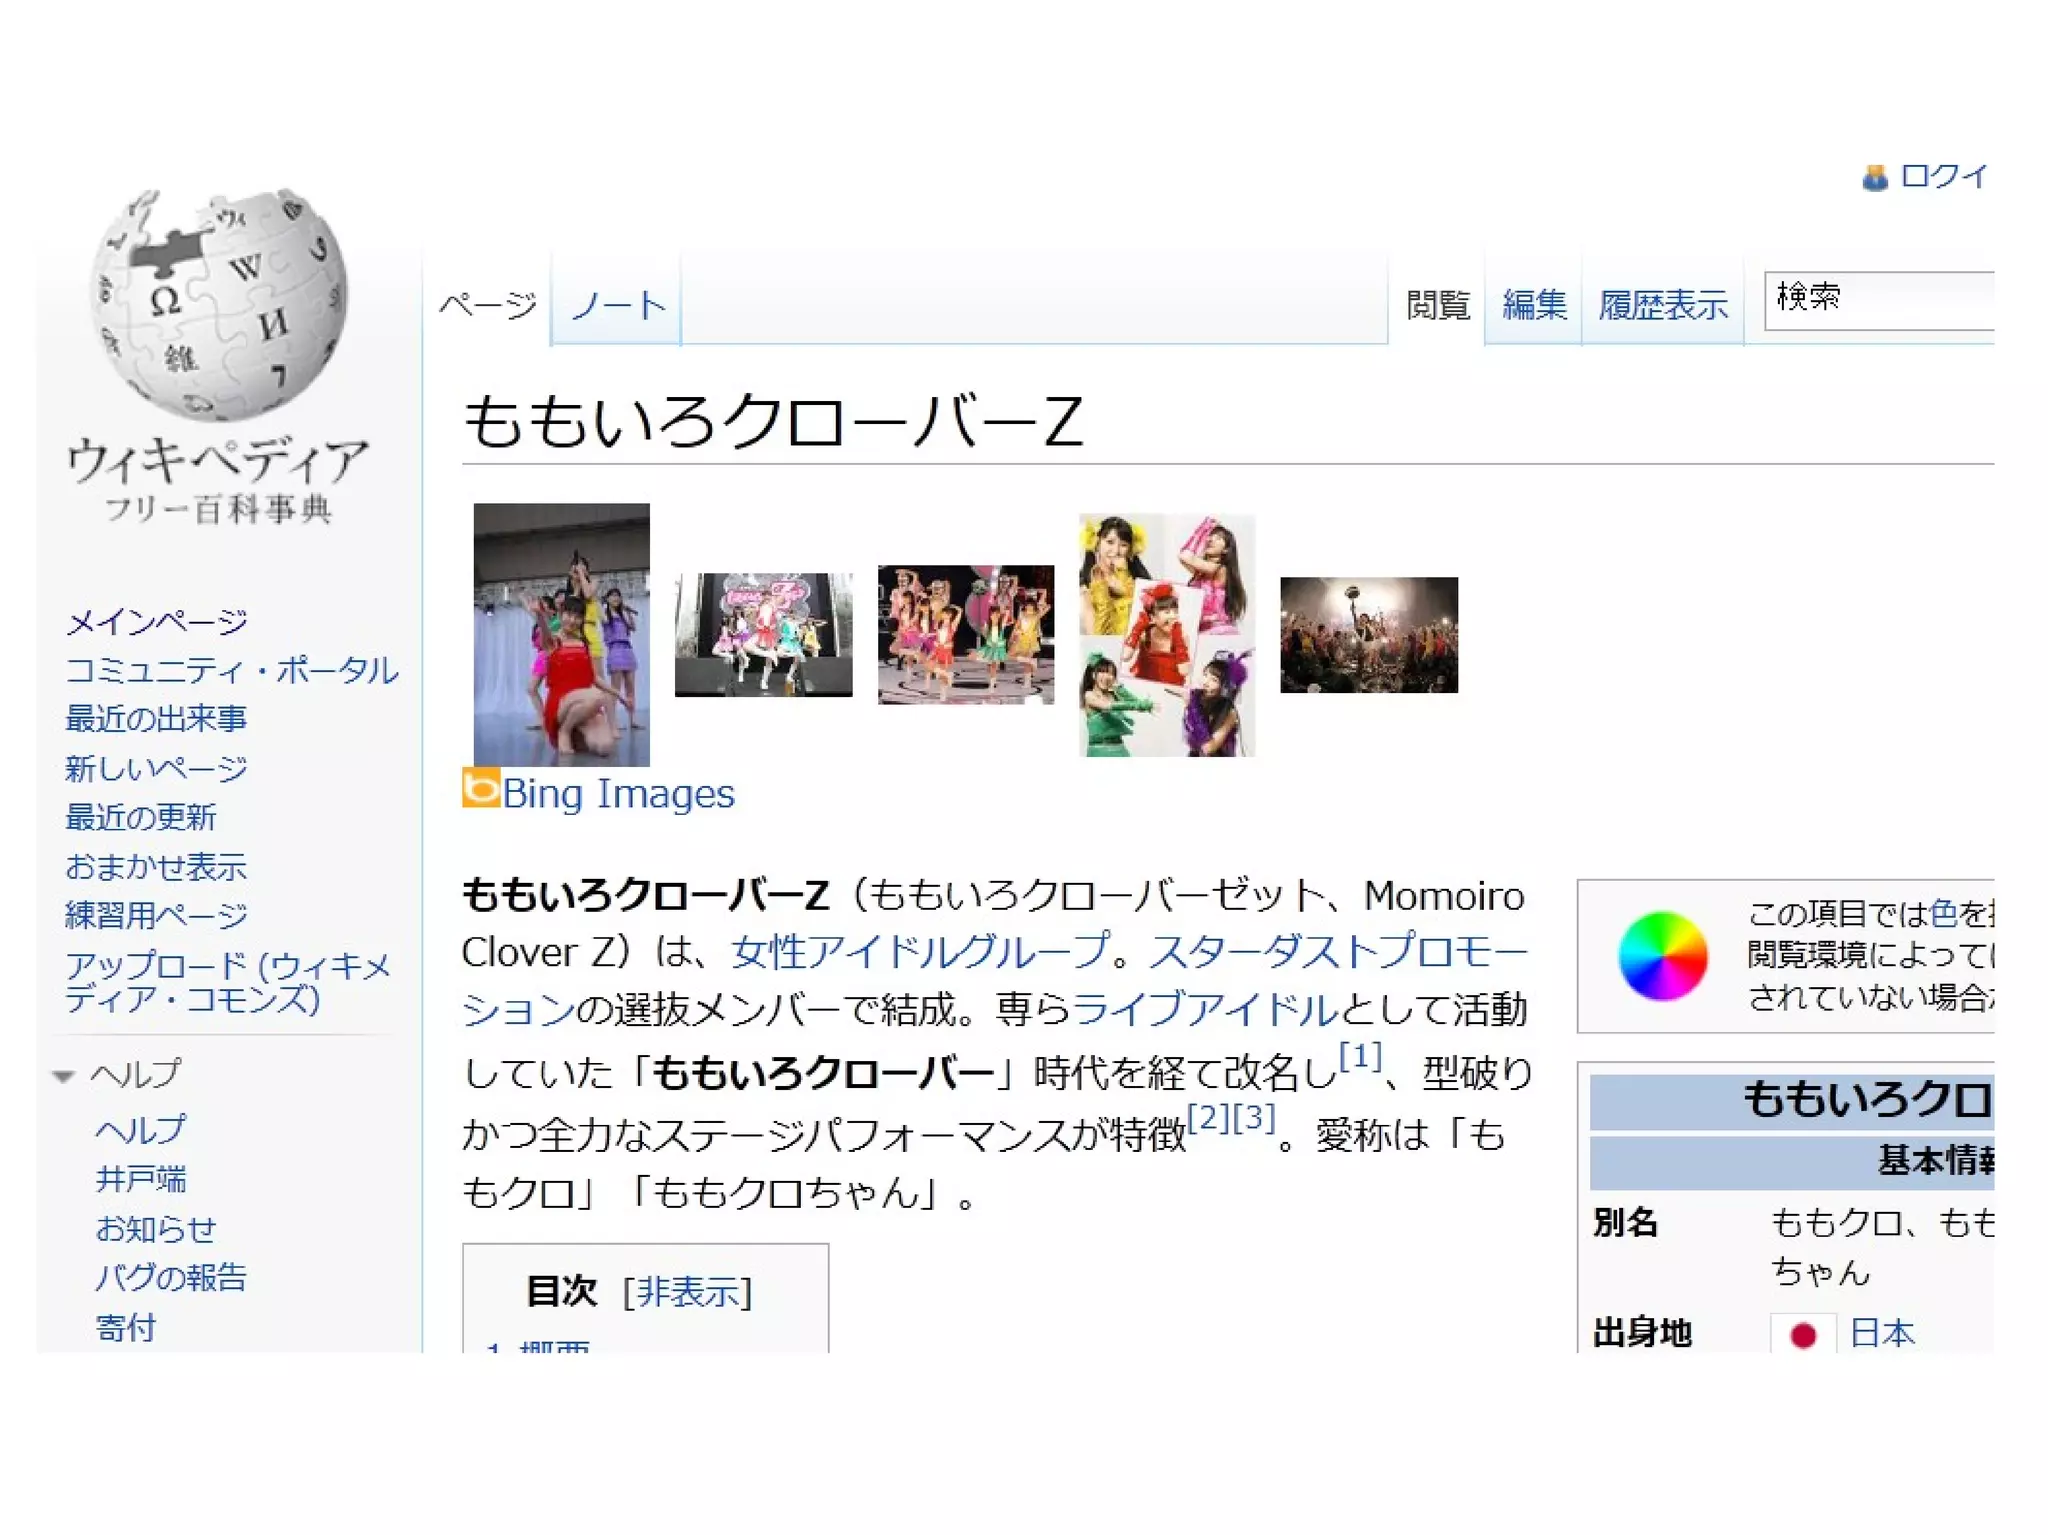This screenshot has width=2048, height=1535.
Task: Click 寄付 sidebar link
Action: tap(126, 1327)
